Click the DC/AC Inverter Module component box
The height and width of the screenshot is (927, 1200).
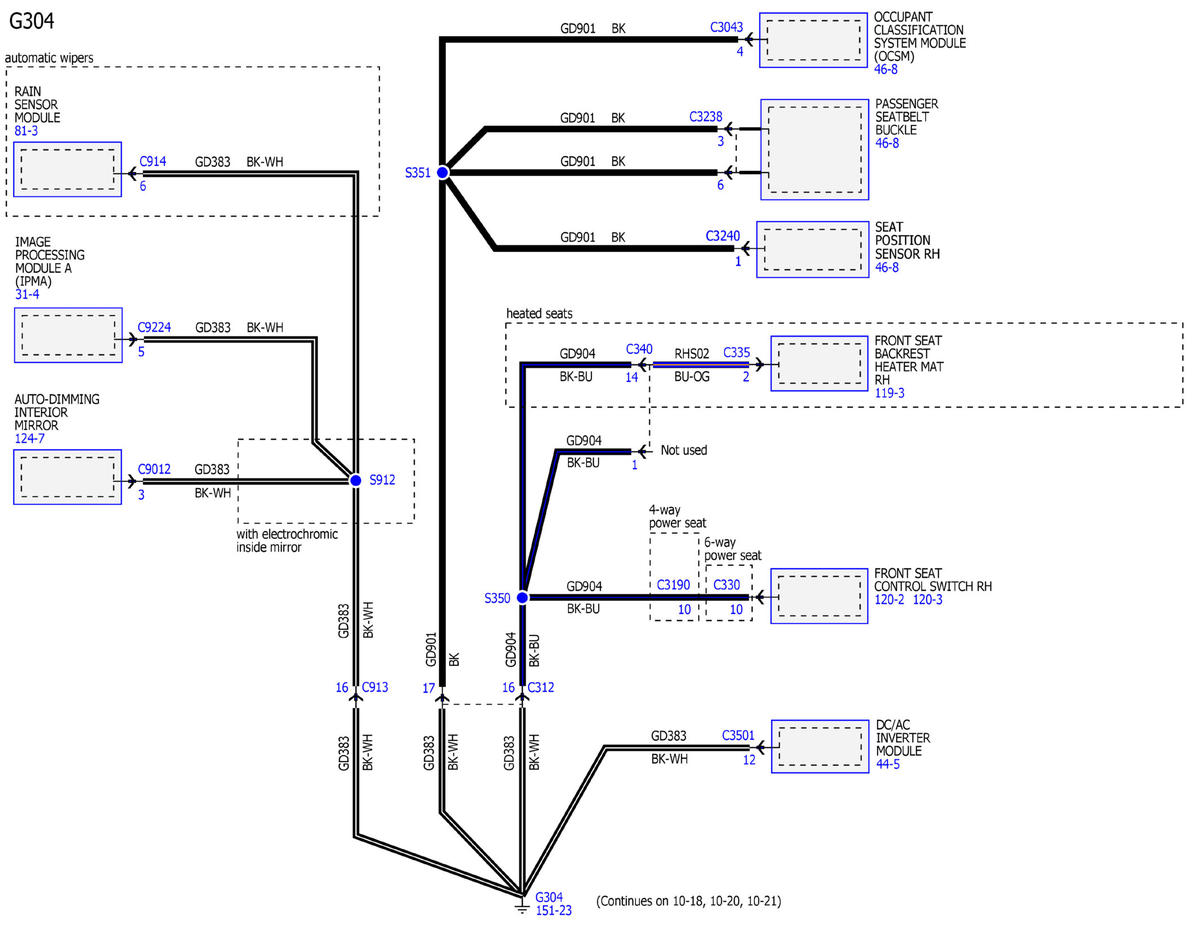click(x=819, y=746)
